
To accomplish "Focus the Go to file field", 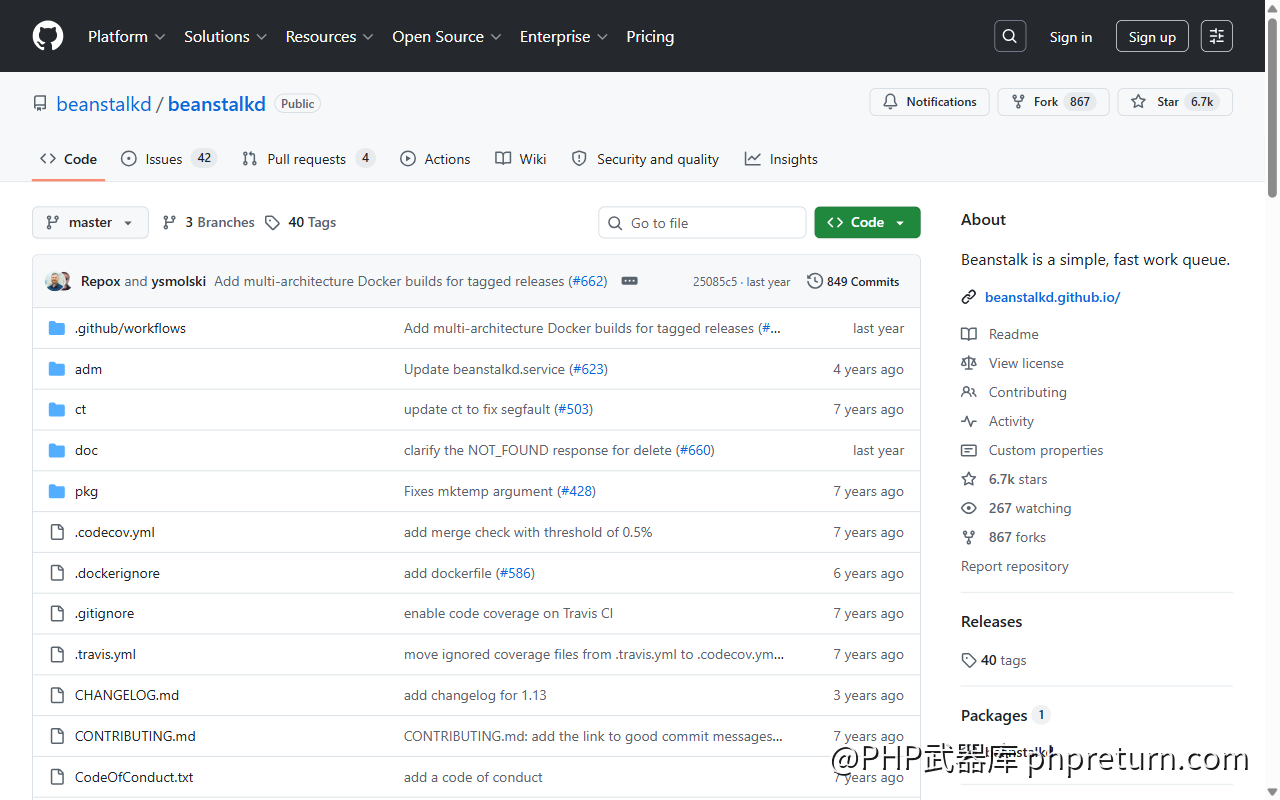I will (x=702, y=222).
